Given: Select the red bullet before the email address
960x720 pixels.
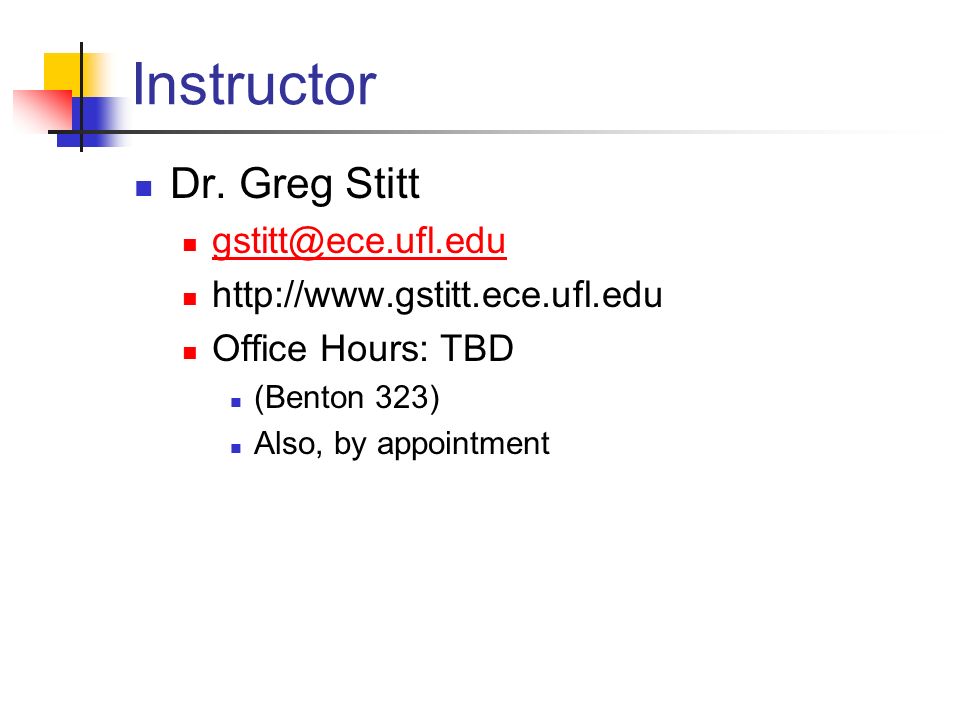Looking at the screenshot, I should 190,245.
